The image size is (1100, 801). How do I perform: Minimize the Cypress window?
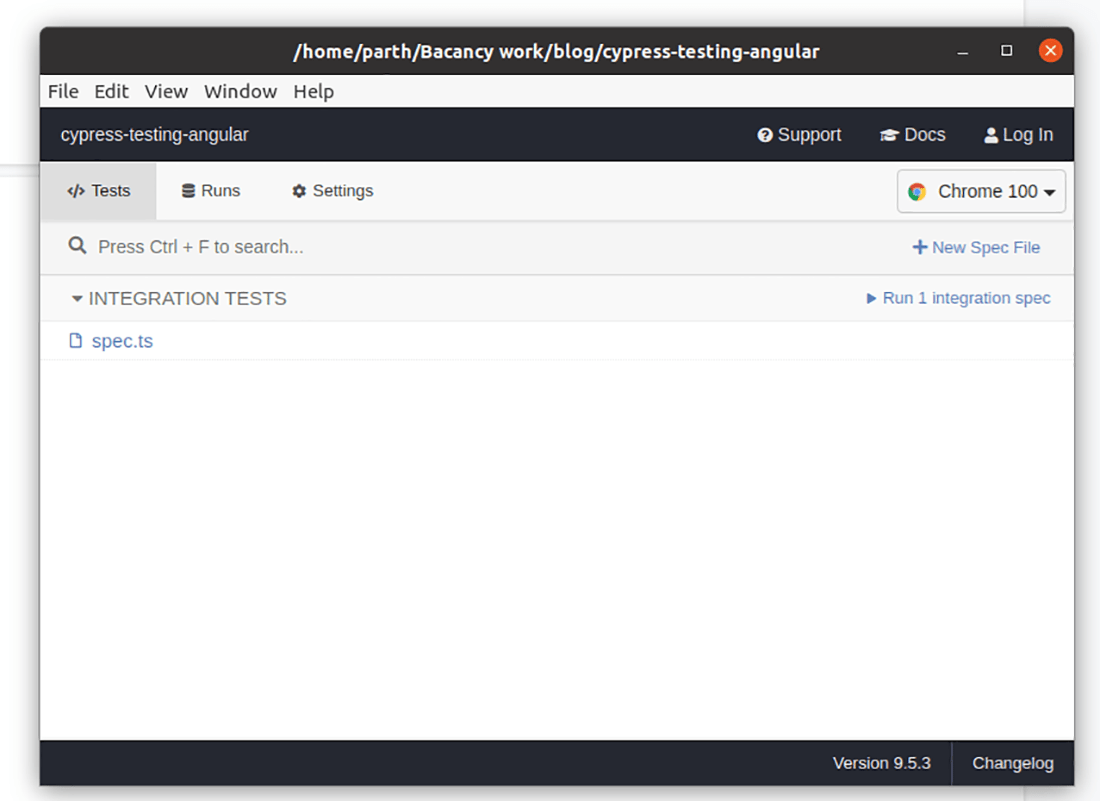963,51
